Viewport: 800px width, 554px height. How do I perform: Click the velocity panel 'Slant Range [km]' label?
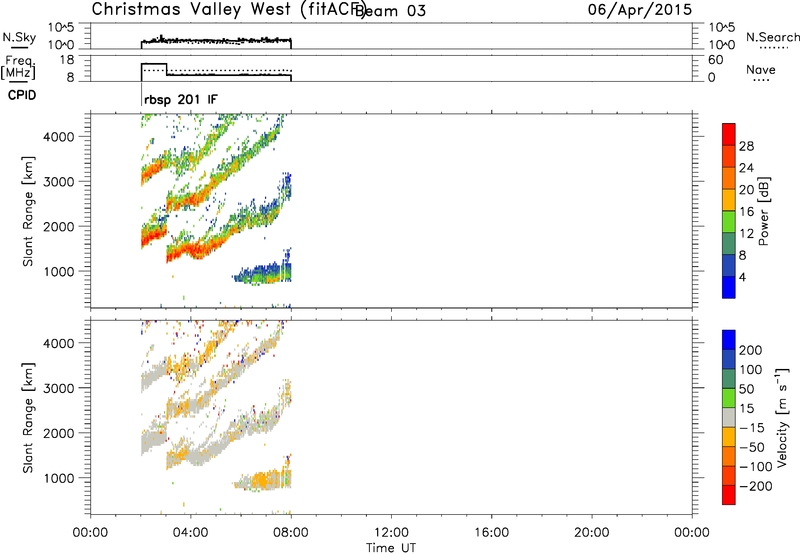point(28,418)
